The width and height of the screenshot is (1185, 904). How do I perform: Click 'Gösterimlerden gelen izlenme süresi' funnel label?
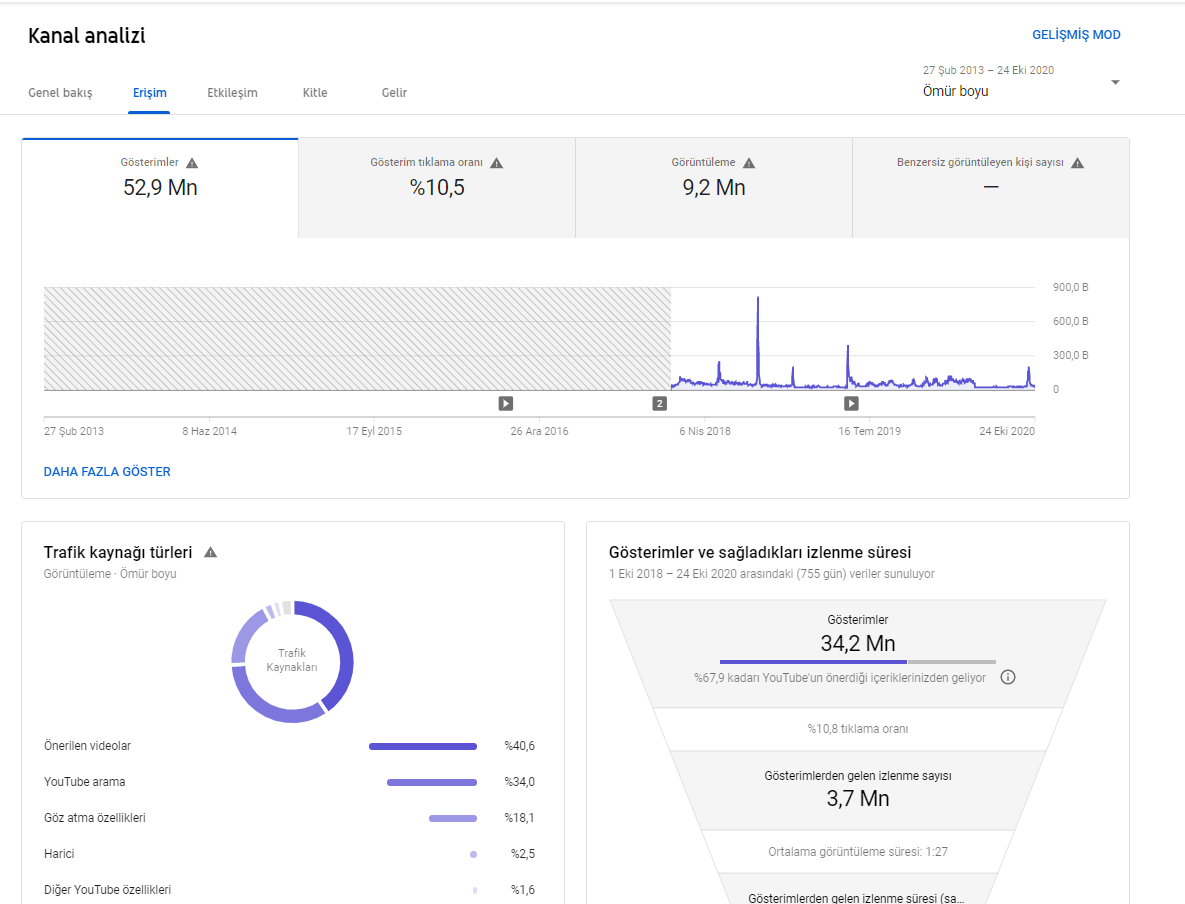[856, 898]
